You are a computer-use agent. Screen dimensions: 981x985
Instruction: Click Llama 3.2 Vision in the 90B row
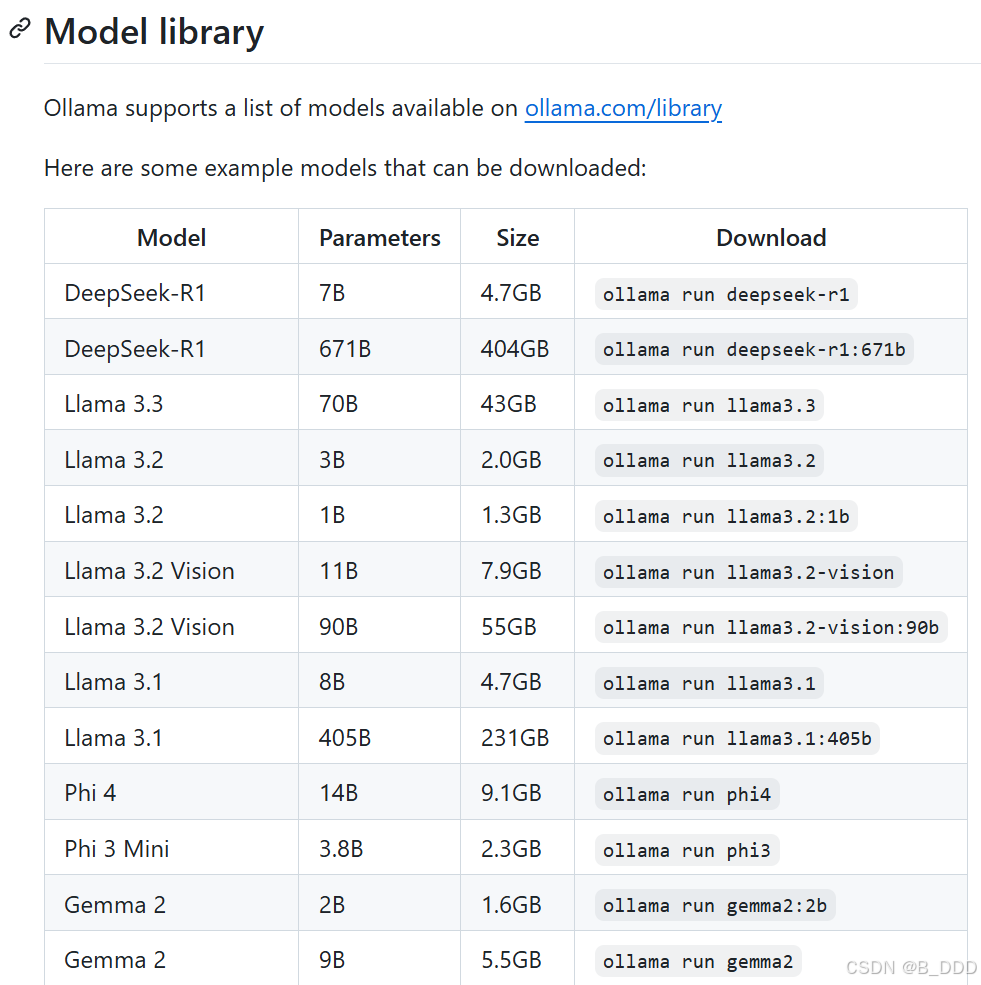click(x=149, y=627)
